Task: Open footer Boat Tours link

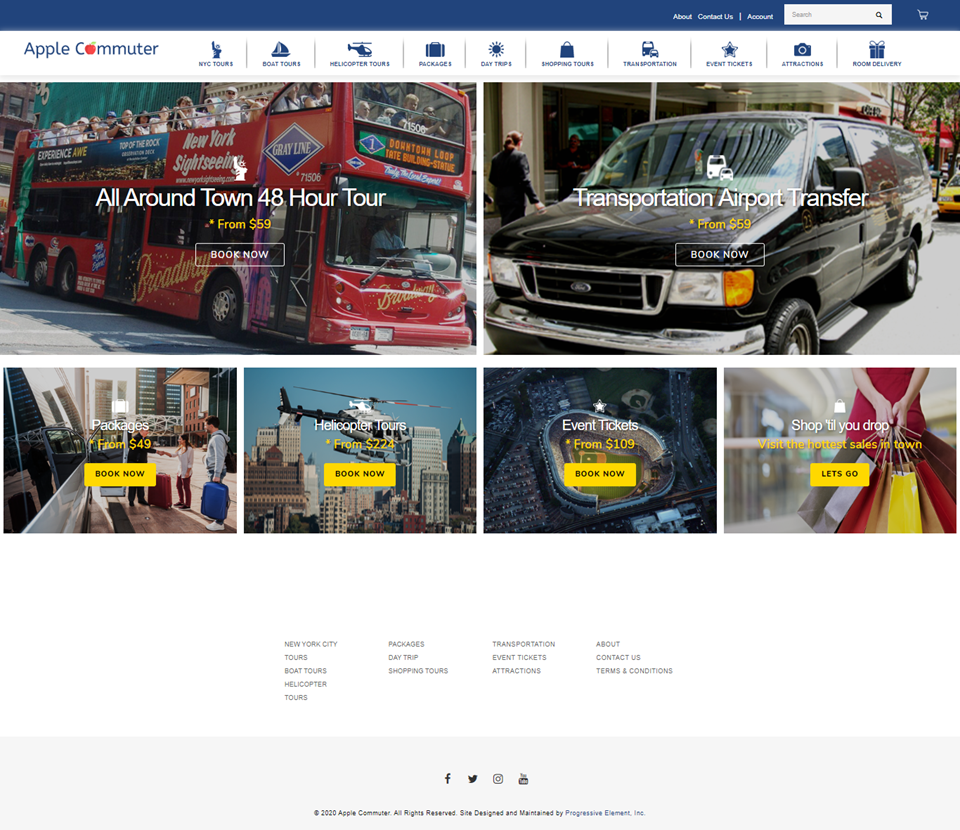Action: click(x=306, y=671)
